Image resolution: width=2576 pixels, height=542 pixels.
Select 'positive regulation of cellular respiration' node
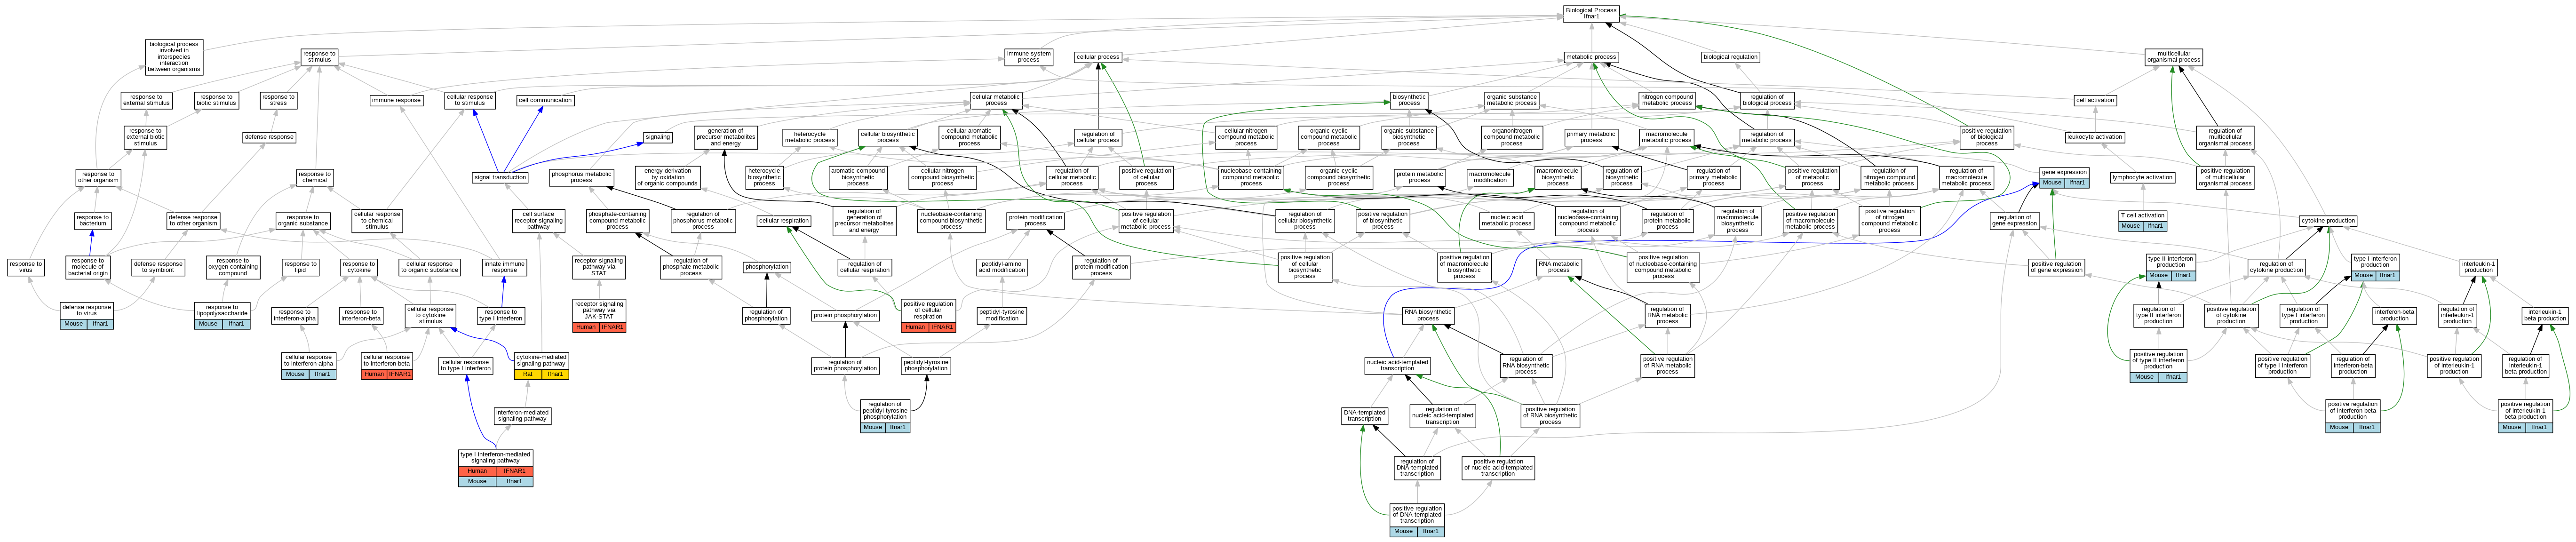coord(928,315)
